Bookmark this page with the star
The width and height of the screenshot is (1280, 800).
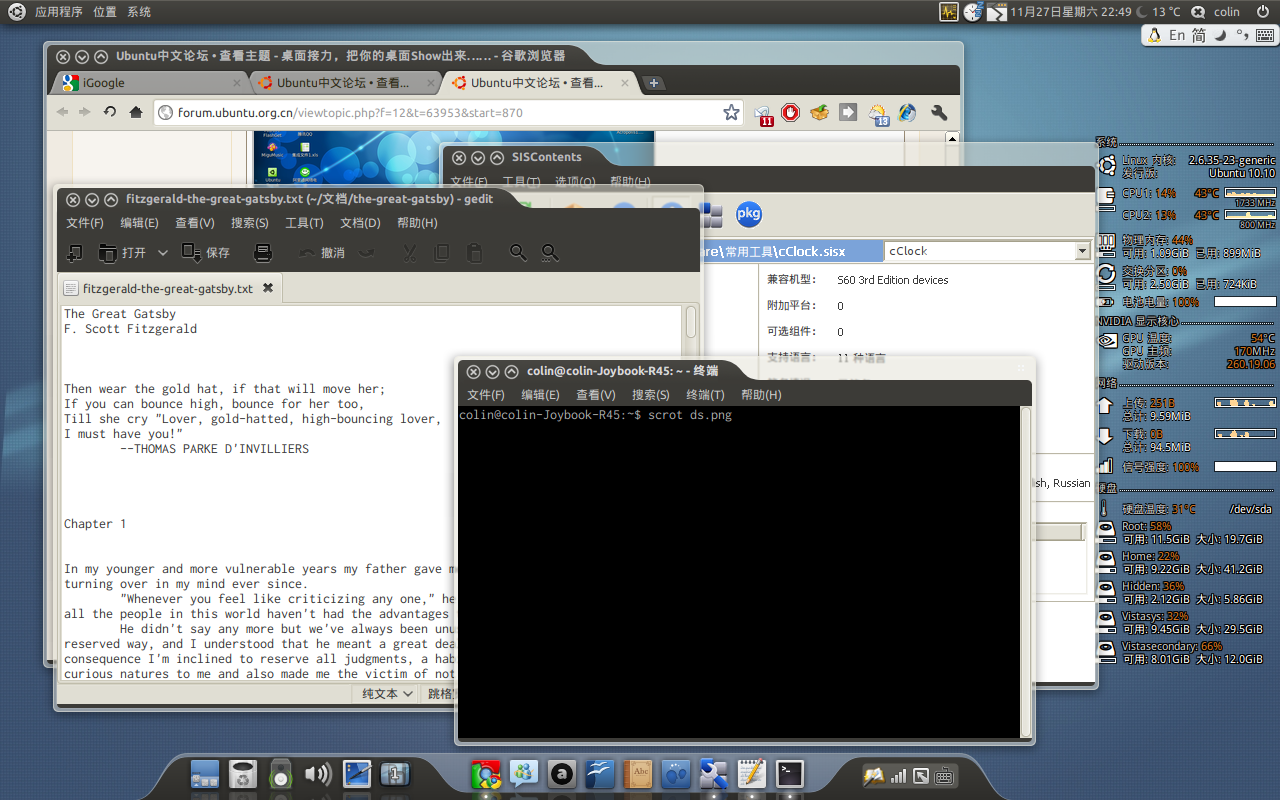click(731, 113)
